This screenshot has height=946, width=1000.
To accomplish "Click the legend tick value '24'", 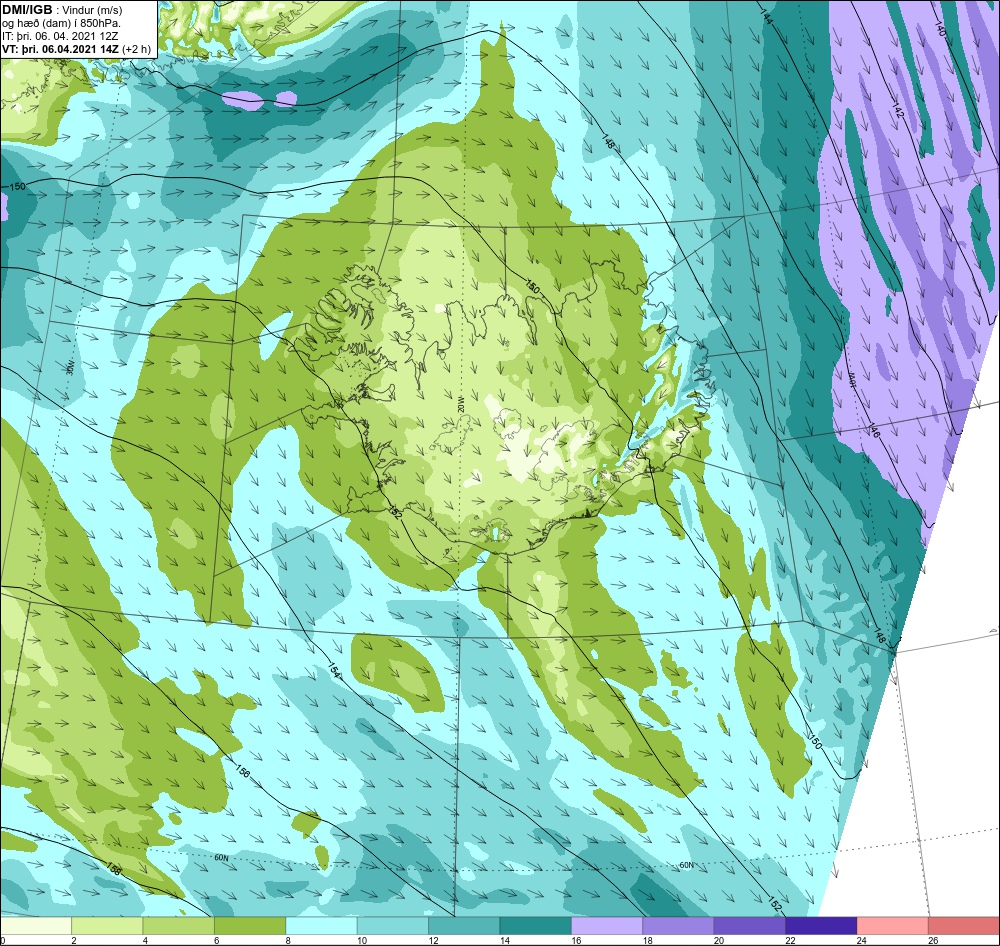I will [x=862, y=940].
